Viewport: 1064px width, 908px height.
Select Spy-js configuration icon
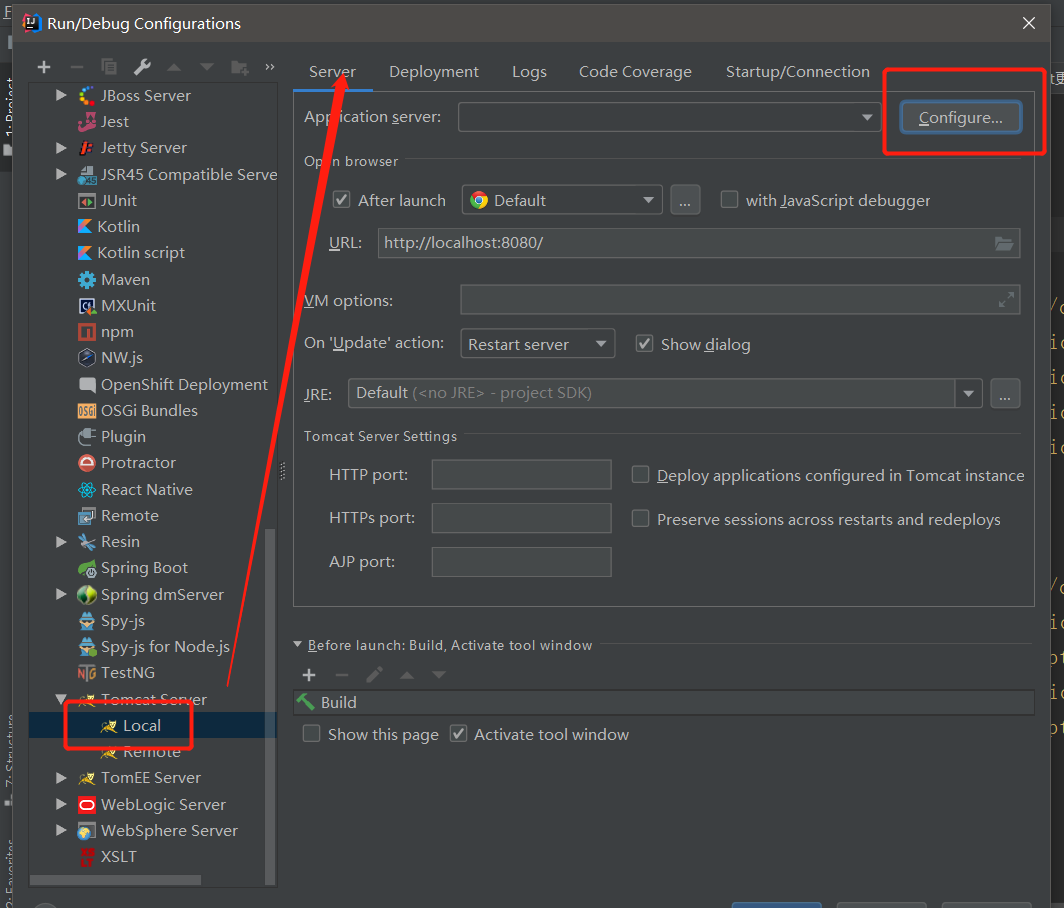tap(87, 621)
